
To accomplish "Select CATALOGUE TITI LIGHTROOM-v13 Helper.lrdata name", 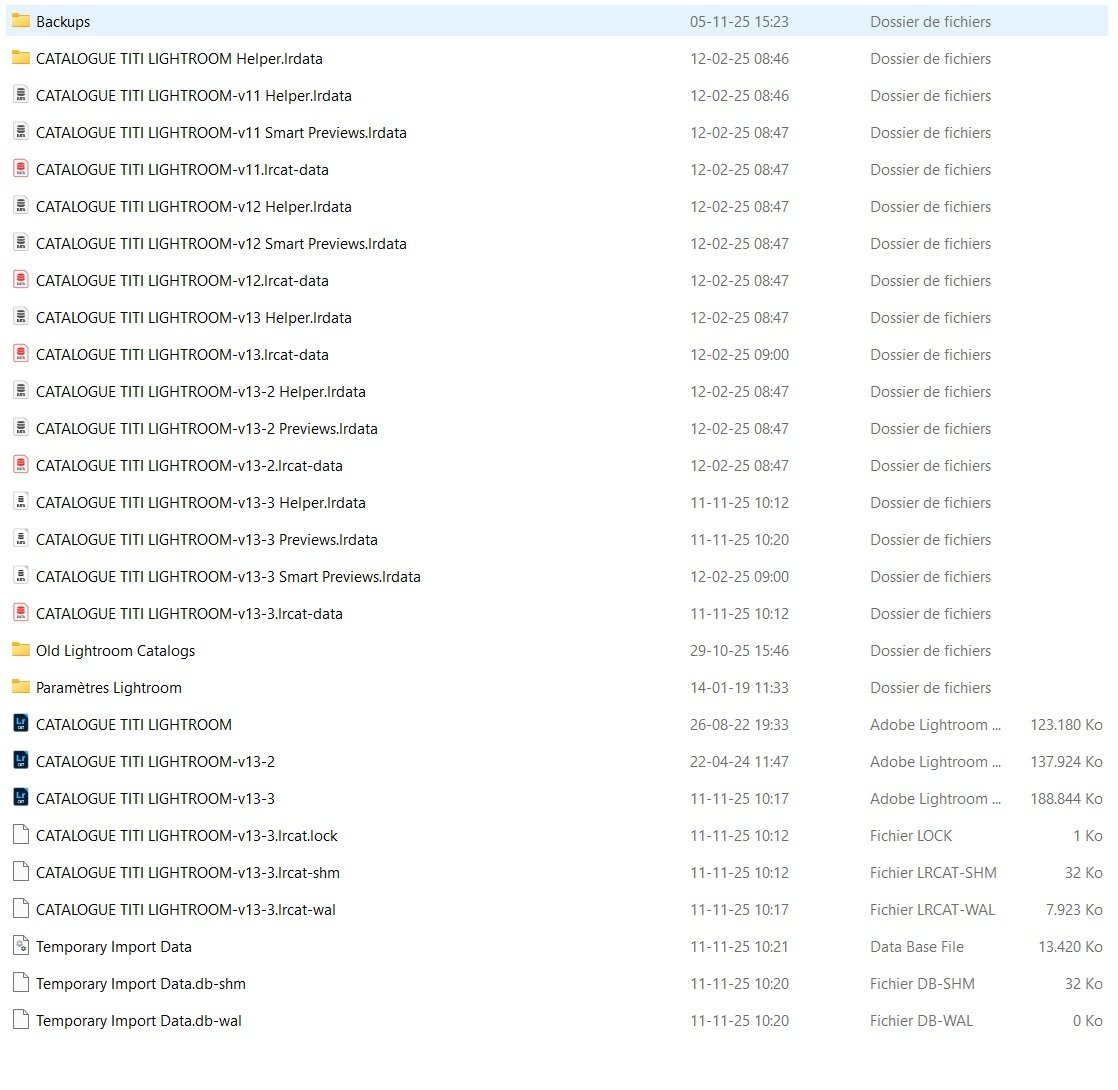I will (x=193, y=318).
